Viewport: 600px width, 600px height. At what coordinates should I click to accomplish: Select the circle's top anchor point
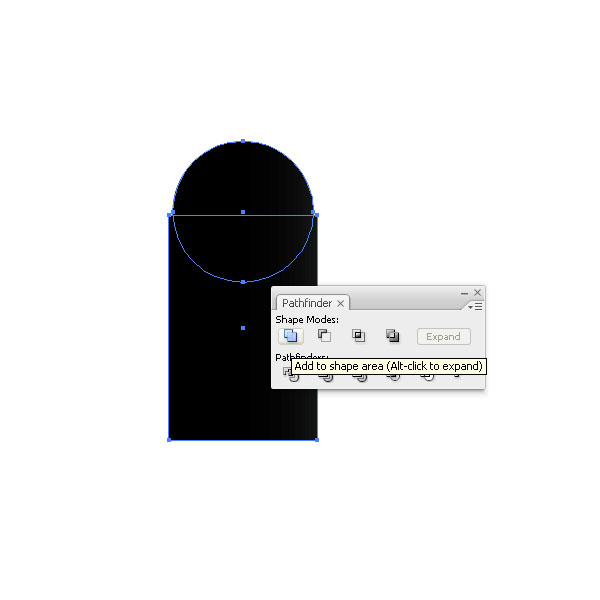243,141
